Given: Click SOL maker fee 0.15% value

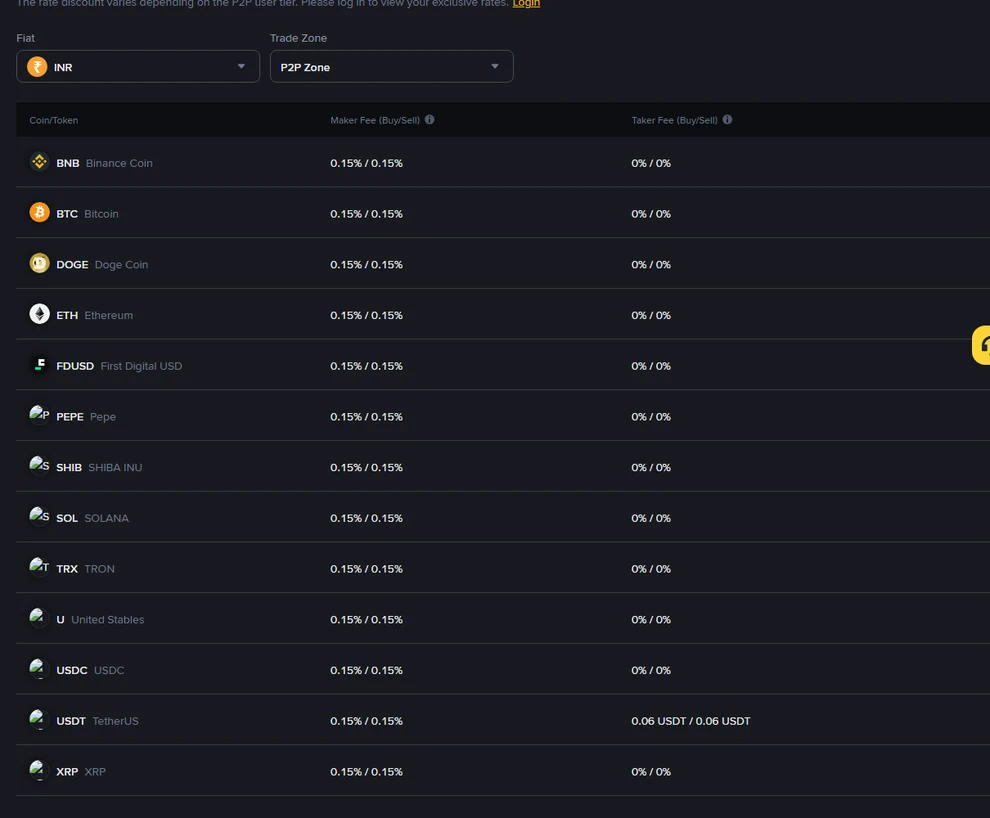Looking at the screenshot, I should [366, 518].
